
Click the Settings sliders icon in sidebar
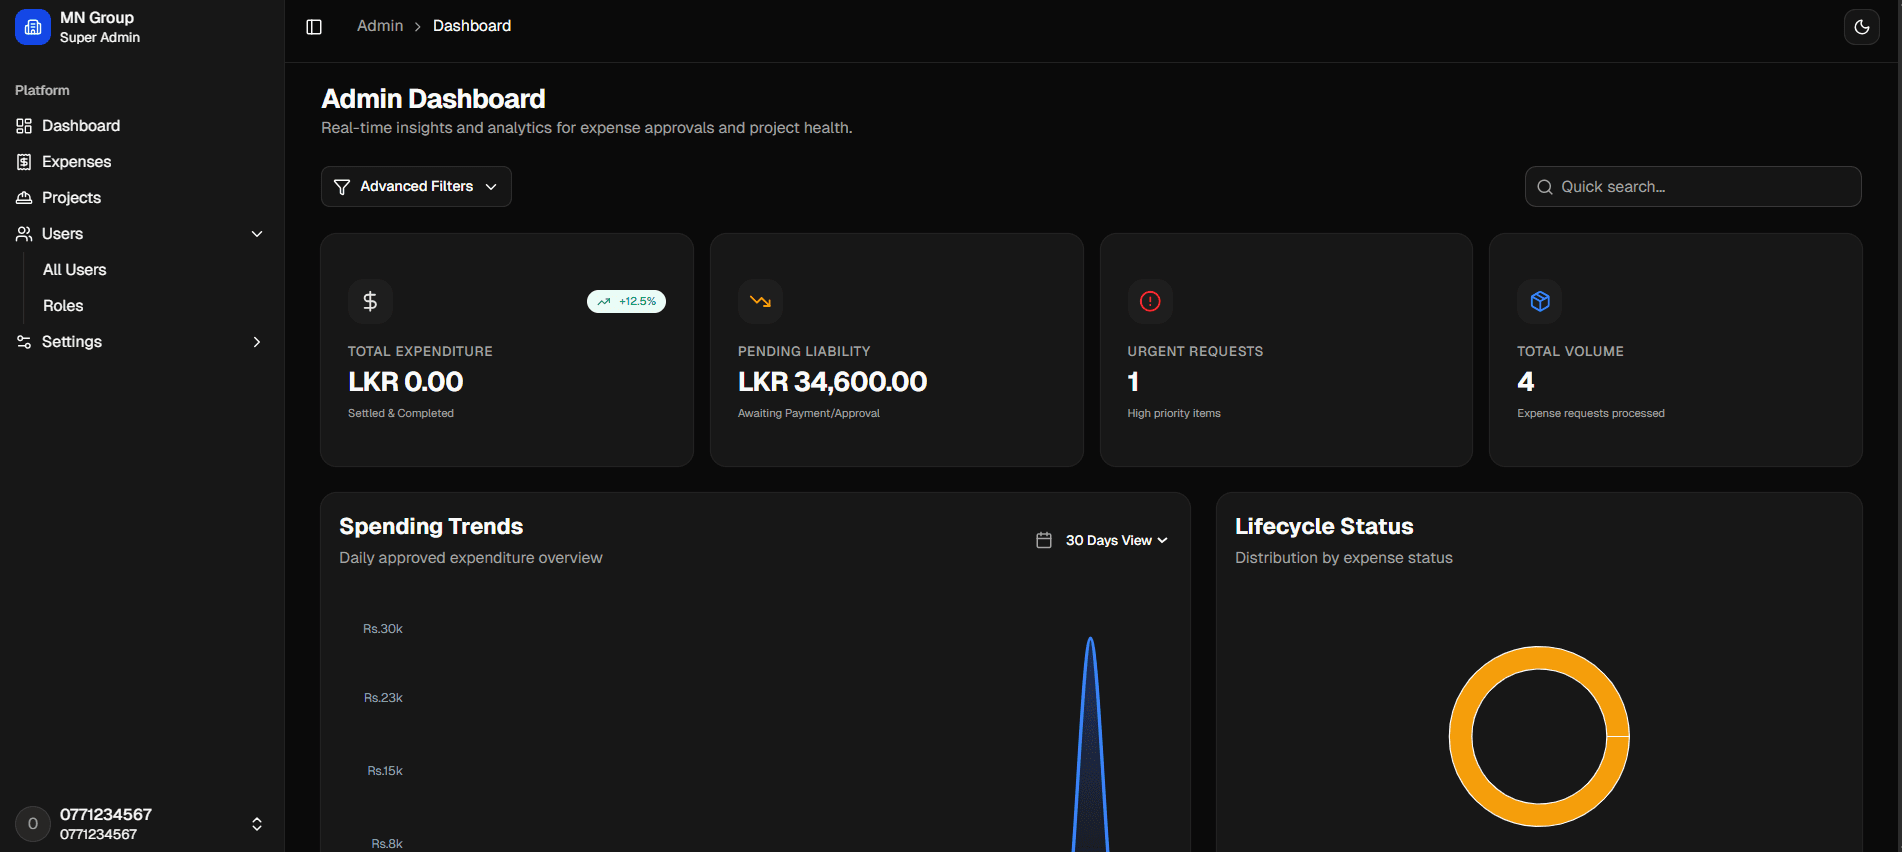(24, 342)
